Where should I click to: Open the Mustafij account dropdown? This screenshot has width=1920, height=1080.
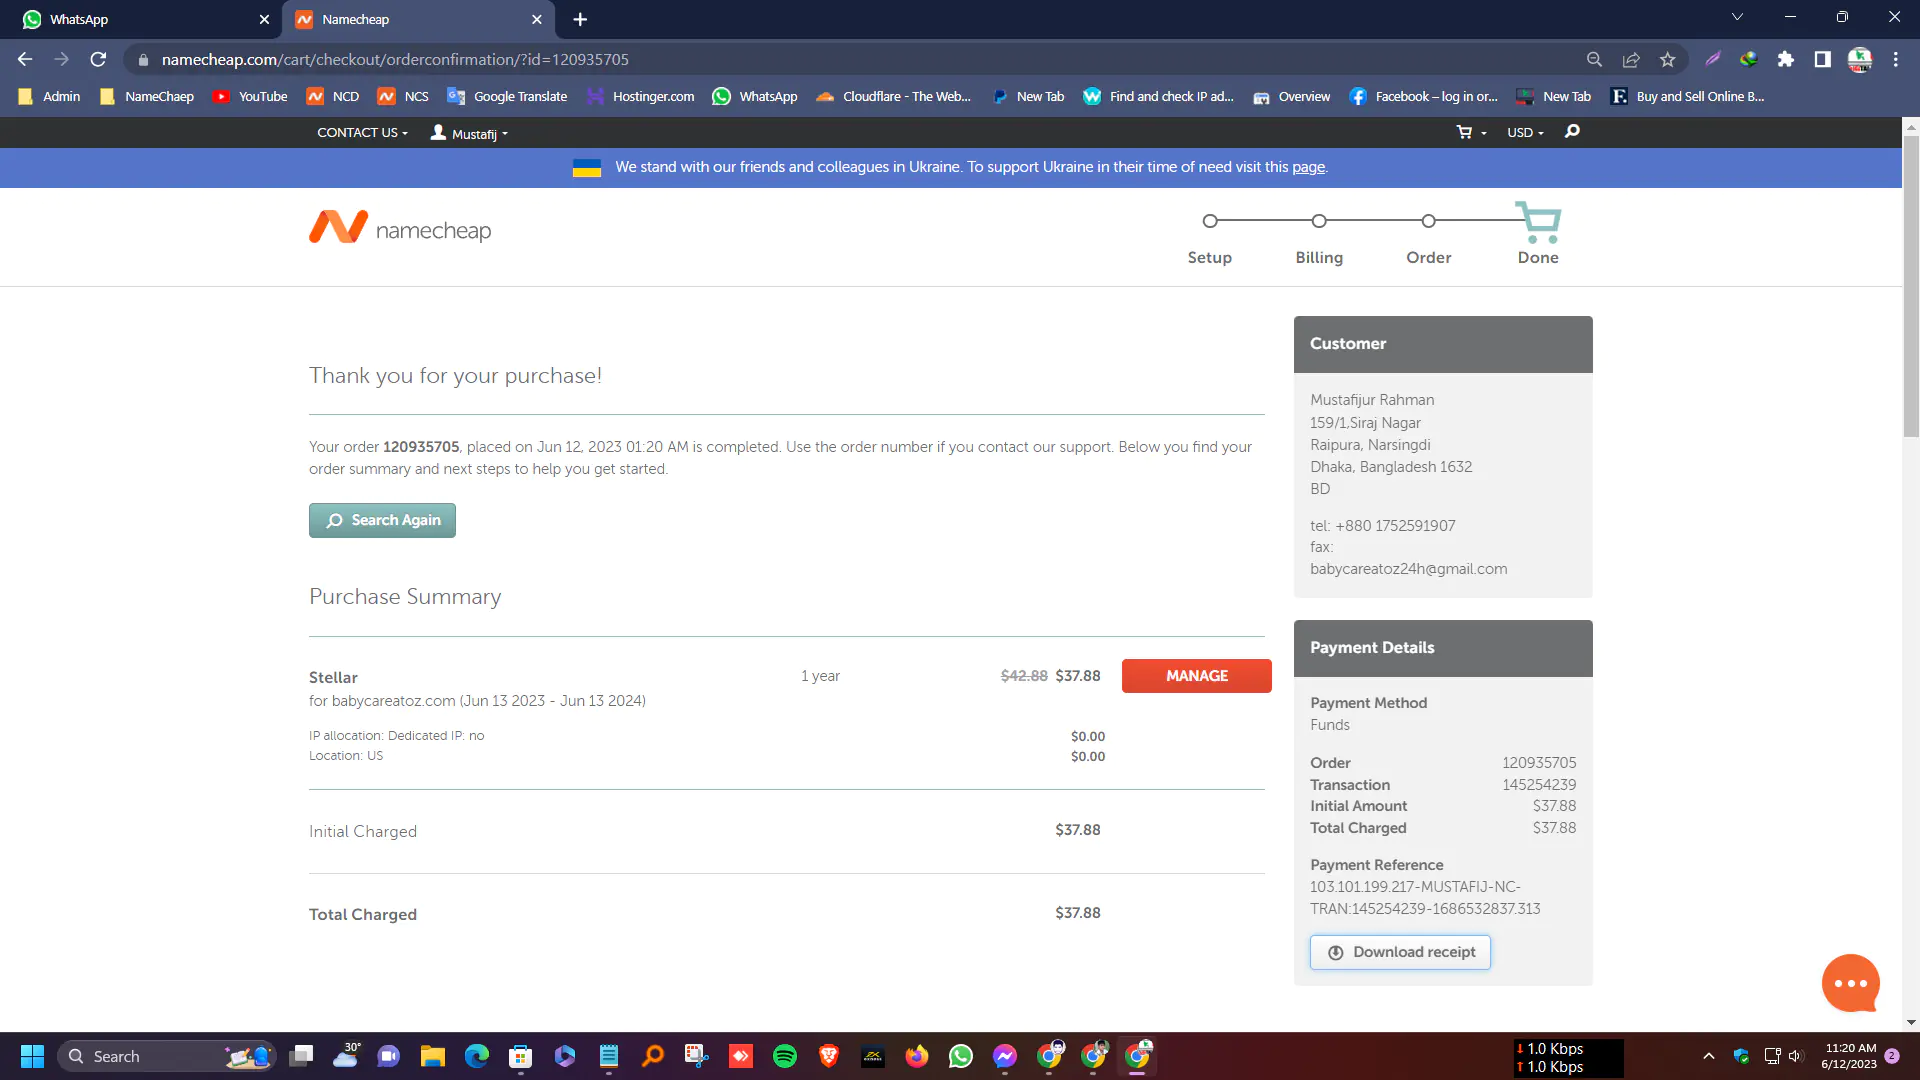point(469,133)
